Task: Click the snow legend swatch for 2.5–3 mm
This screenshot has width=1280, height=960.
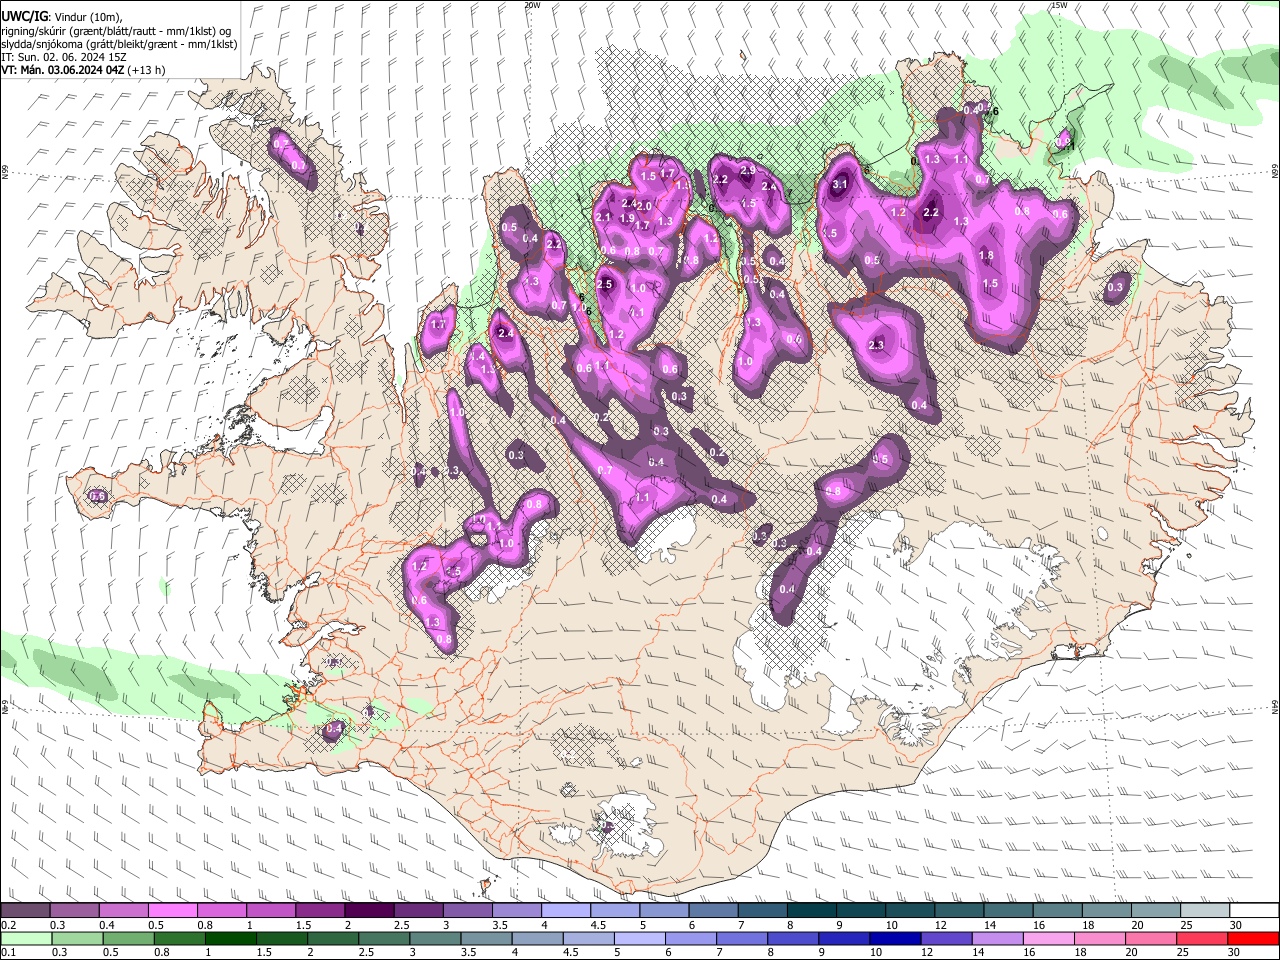Action: tap(417, 911)
